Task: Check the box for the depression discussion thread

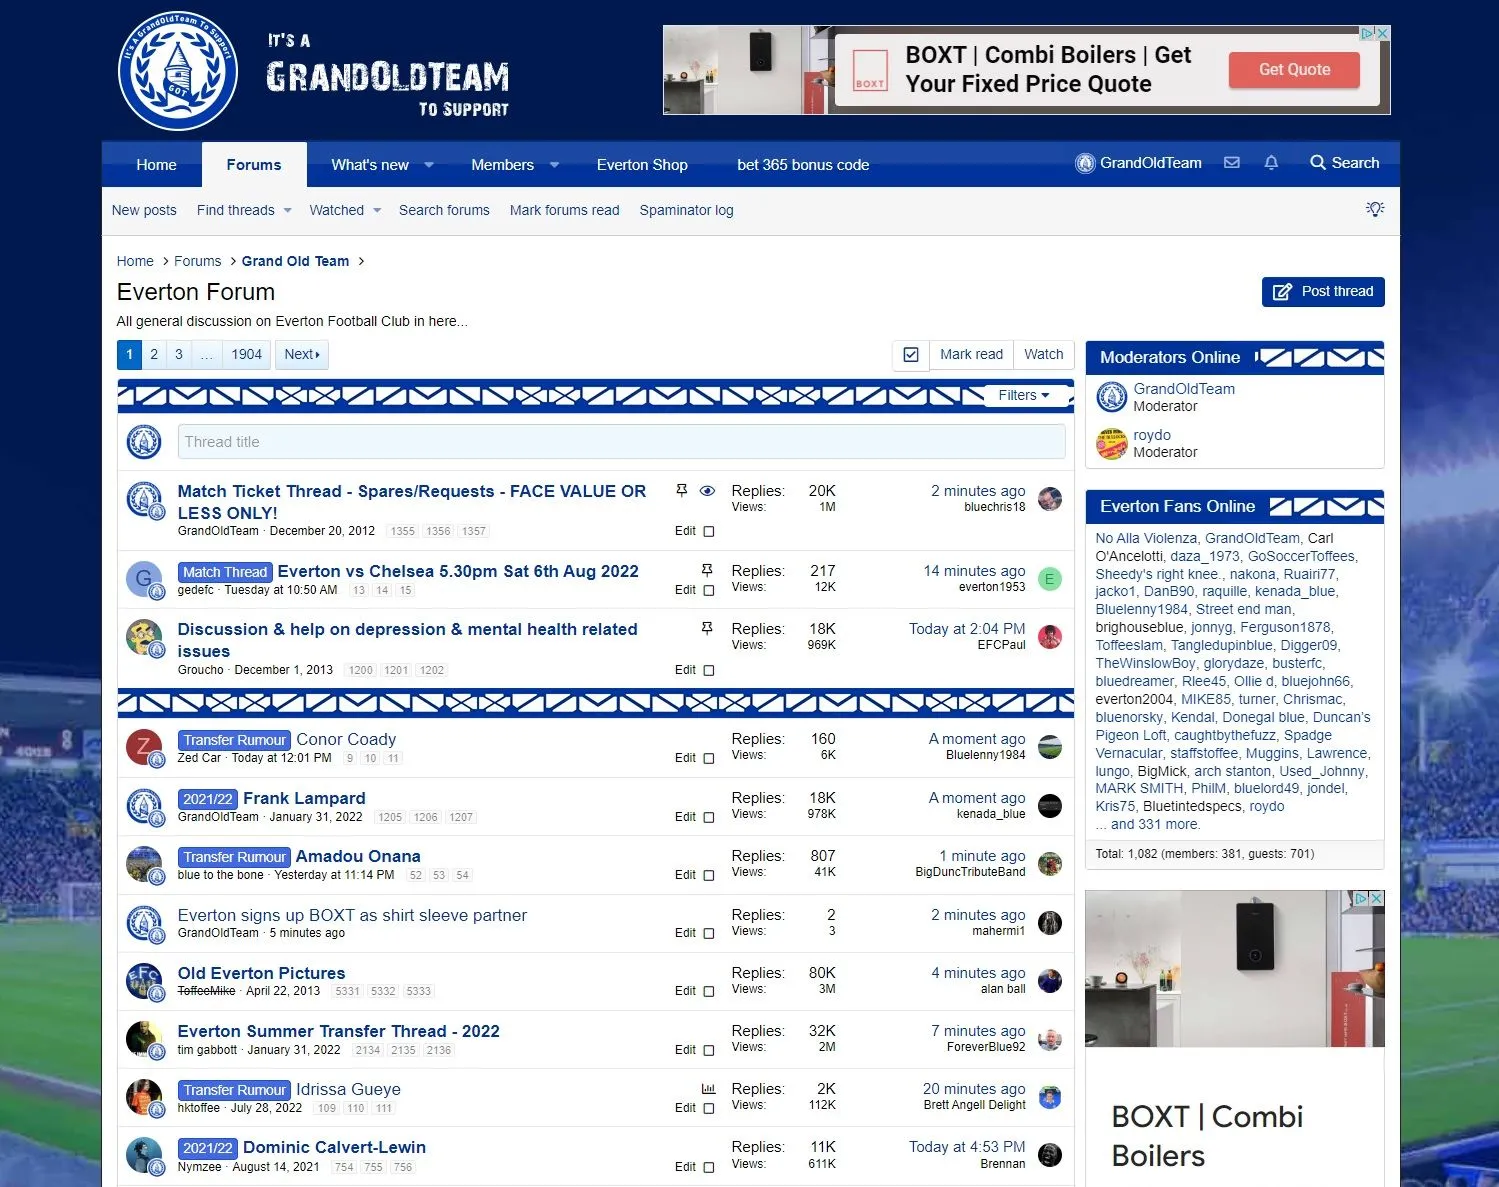Action: point(709,670)
